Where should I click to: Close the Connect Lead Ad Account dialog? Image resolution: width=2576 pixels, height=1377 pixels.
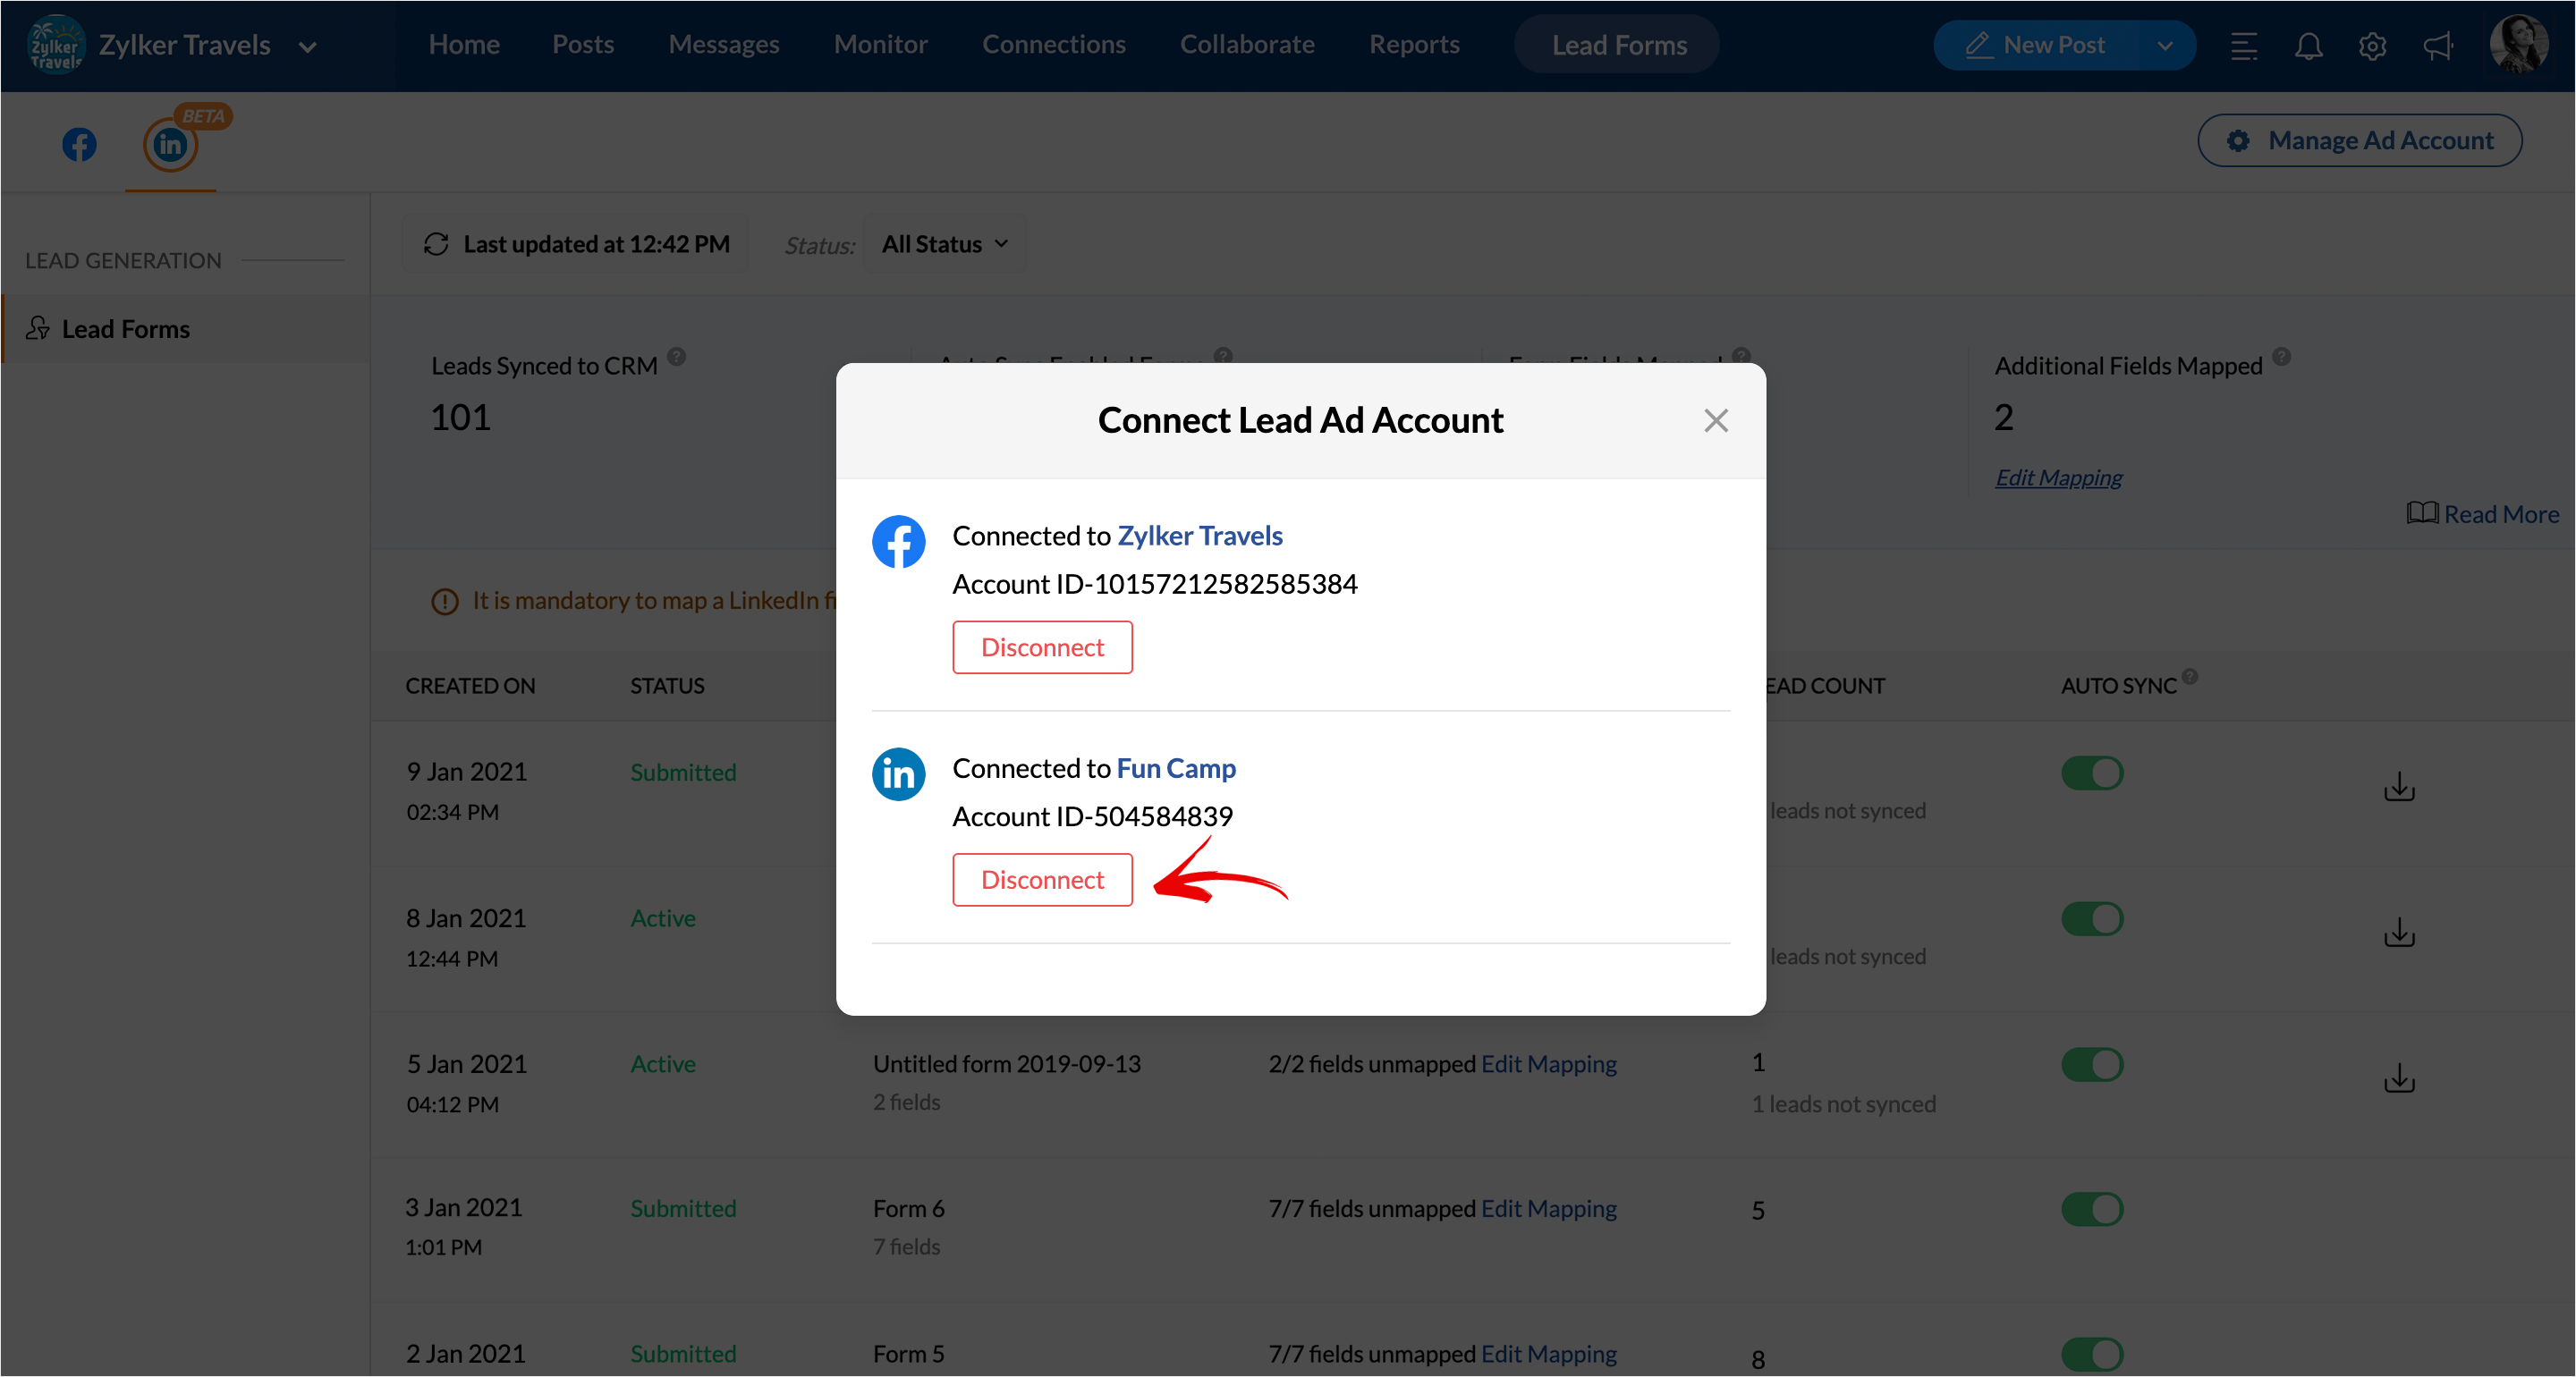click(x=1716, y=421)
